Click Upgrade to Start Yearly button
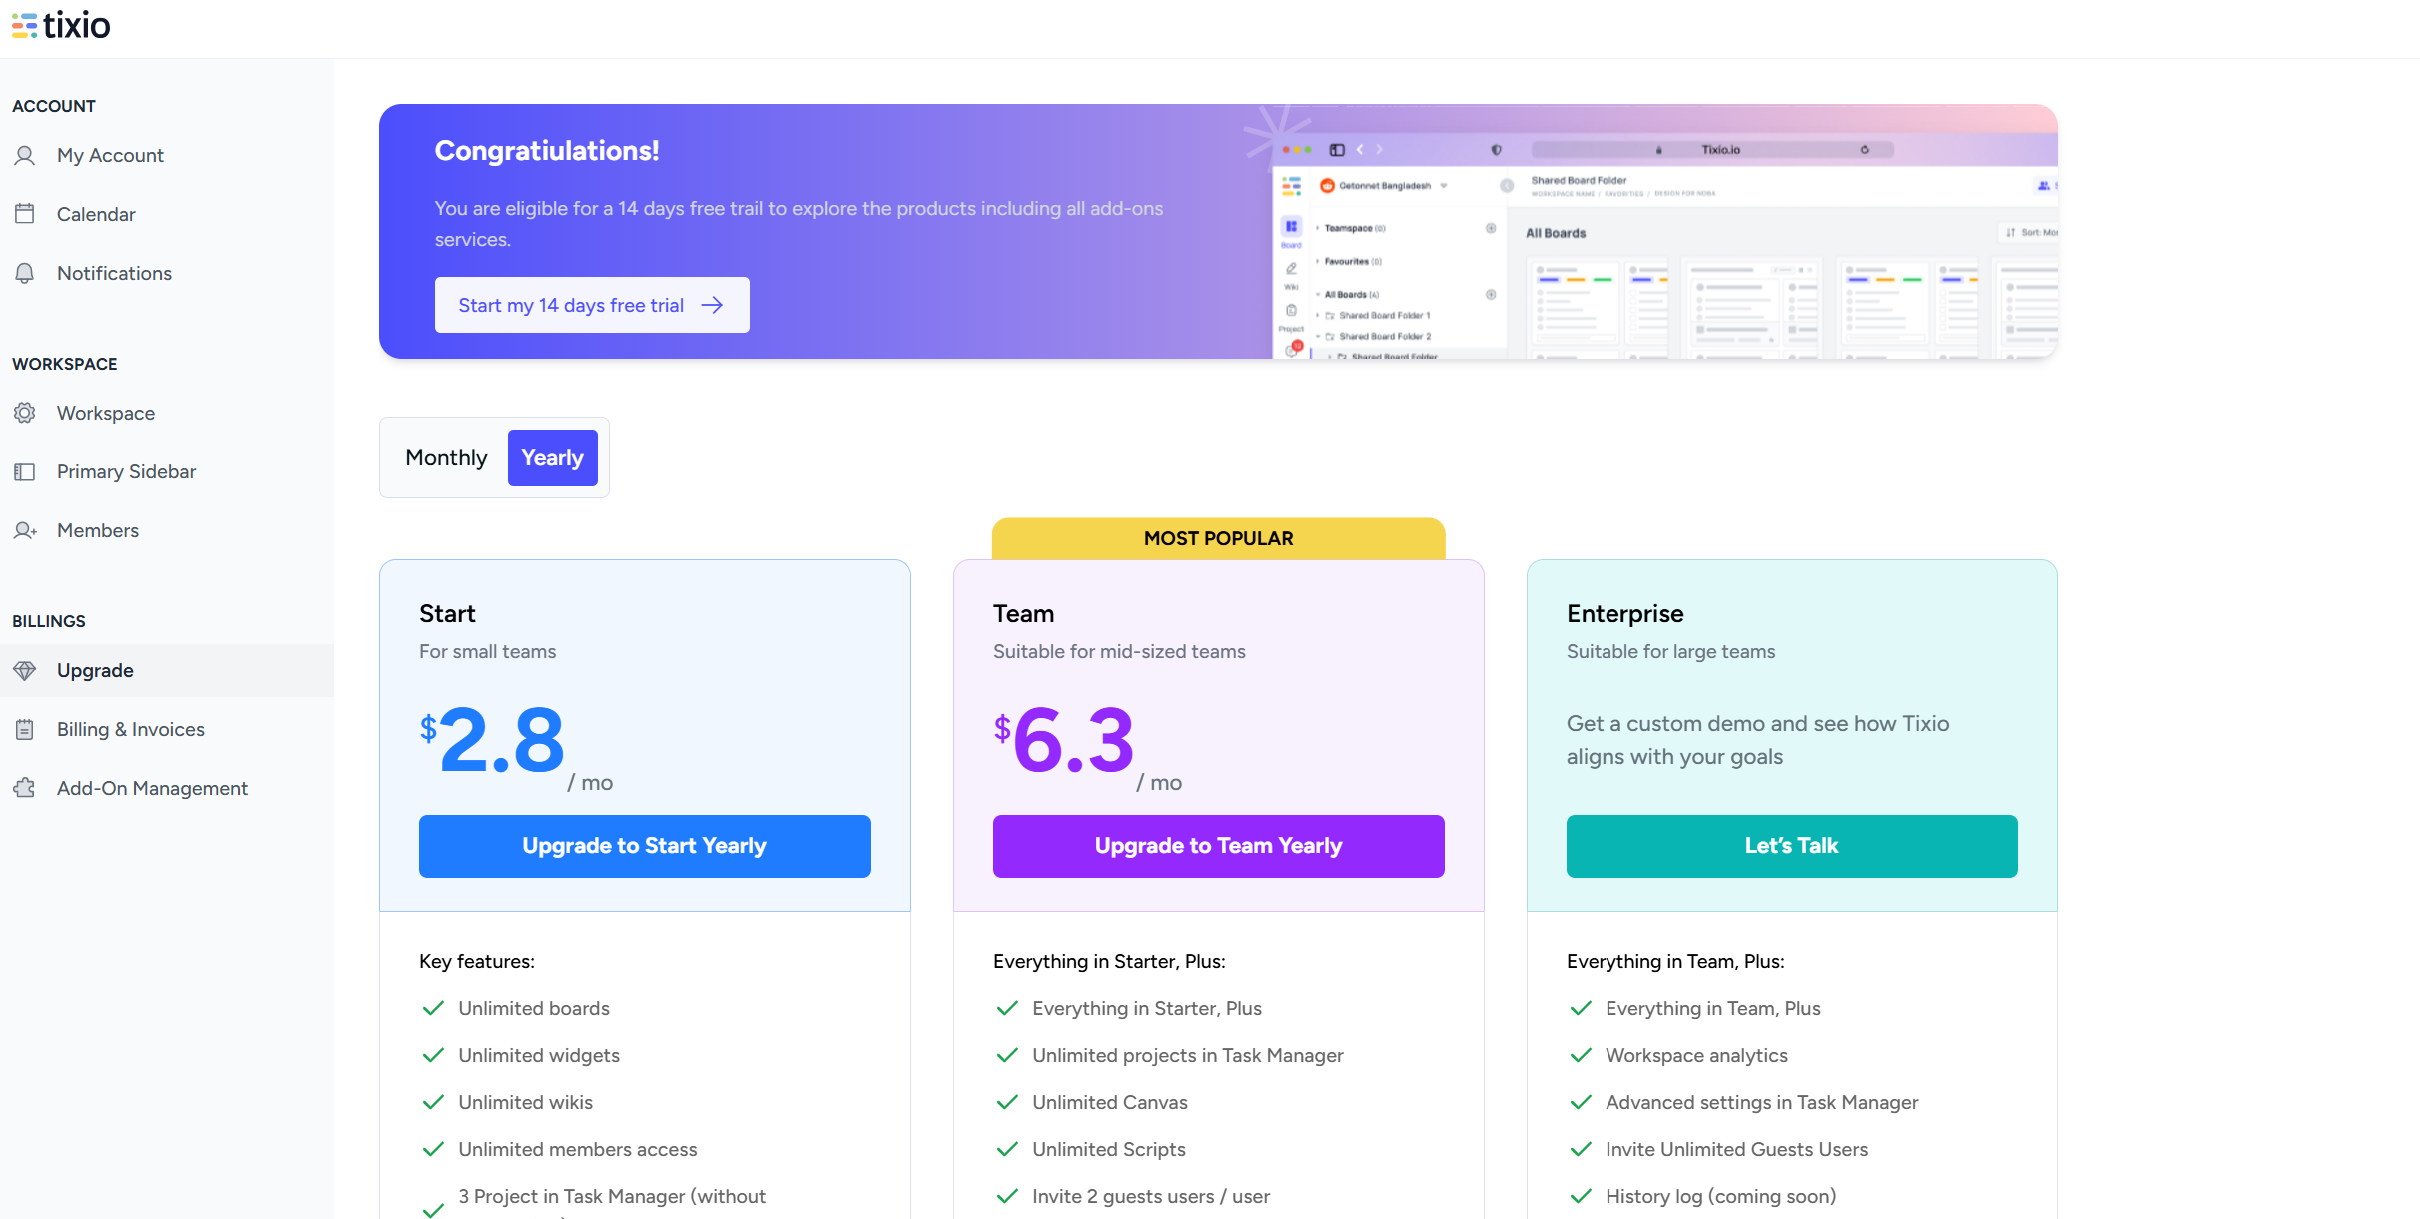2420x1219 pixels. (645, 846)
